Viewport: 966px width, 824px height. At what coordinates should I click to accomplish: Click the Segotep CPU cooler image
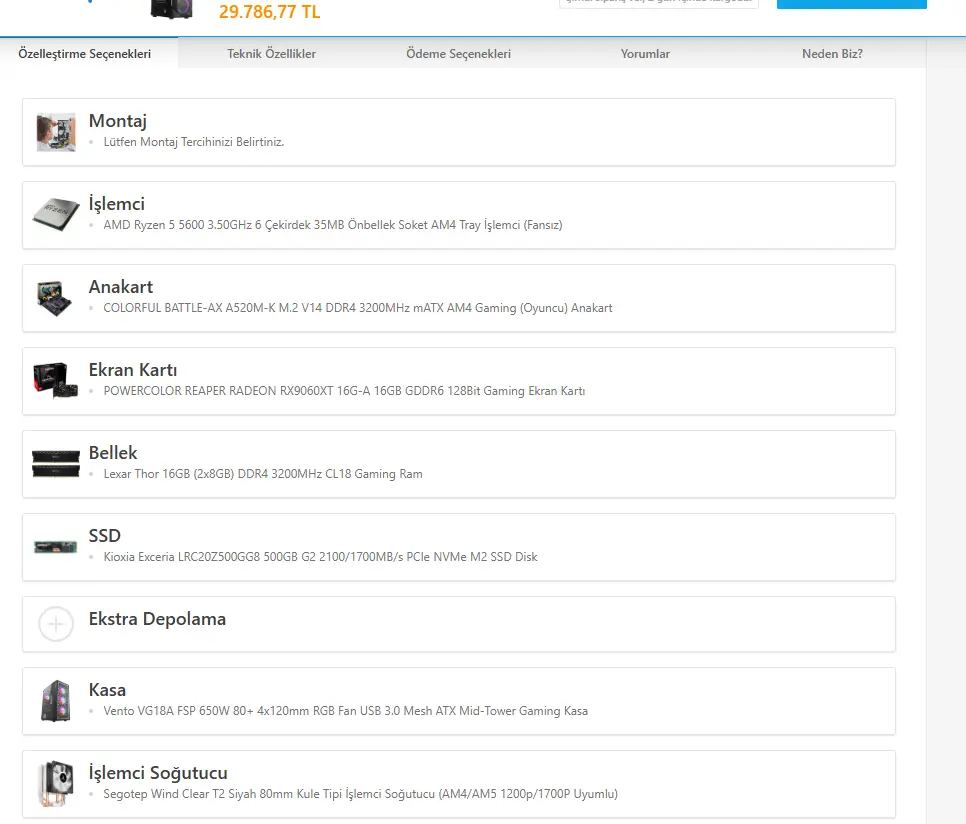point(56,783)
